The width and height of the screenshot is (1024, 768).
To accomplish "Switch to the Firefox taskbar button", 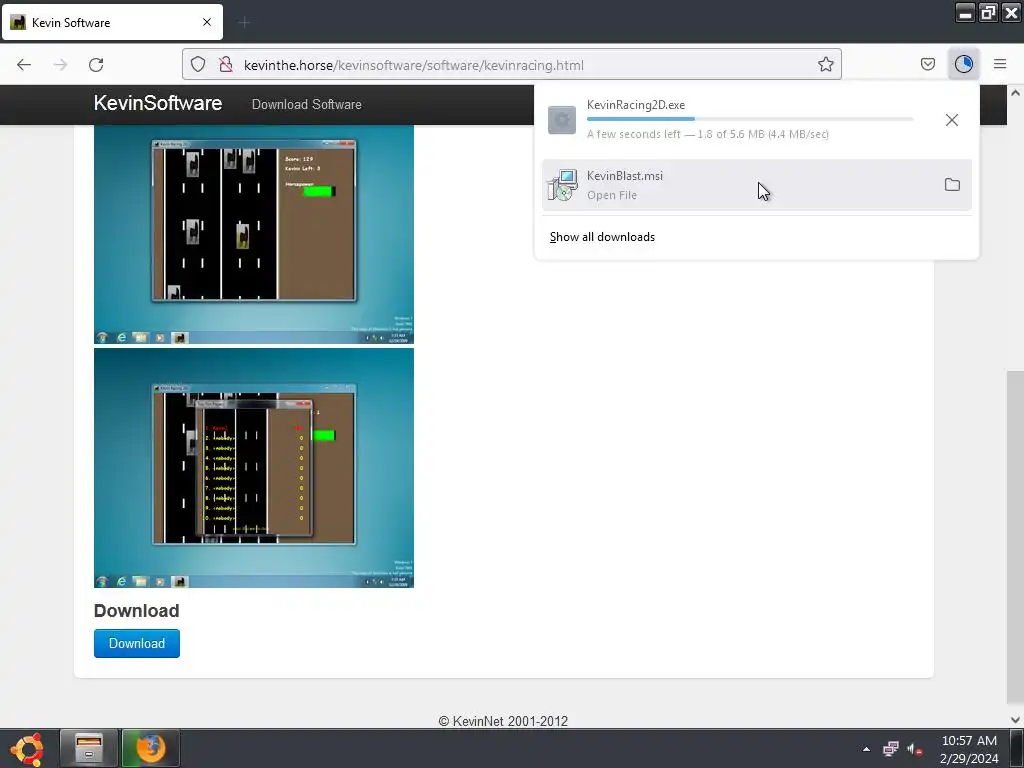I will [151, 748].
